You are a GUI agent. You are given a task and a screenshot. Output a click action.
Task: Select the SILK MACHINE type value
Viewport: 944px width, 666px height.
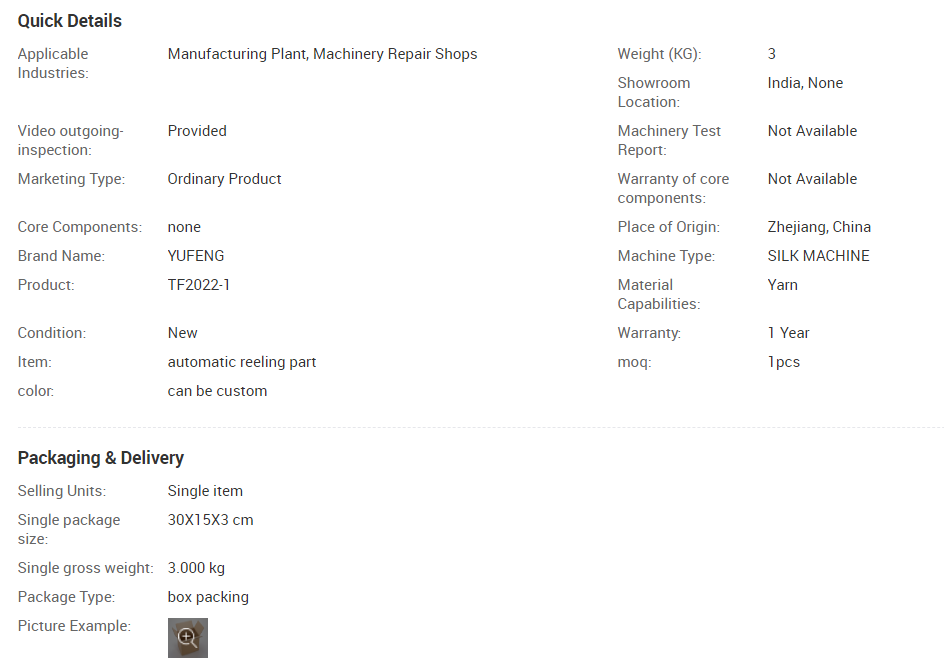tap(818, 256)
